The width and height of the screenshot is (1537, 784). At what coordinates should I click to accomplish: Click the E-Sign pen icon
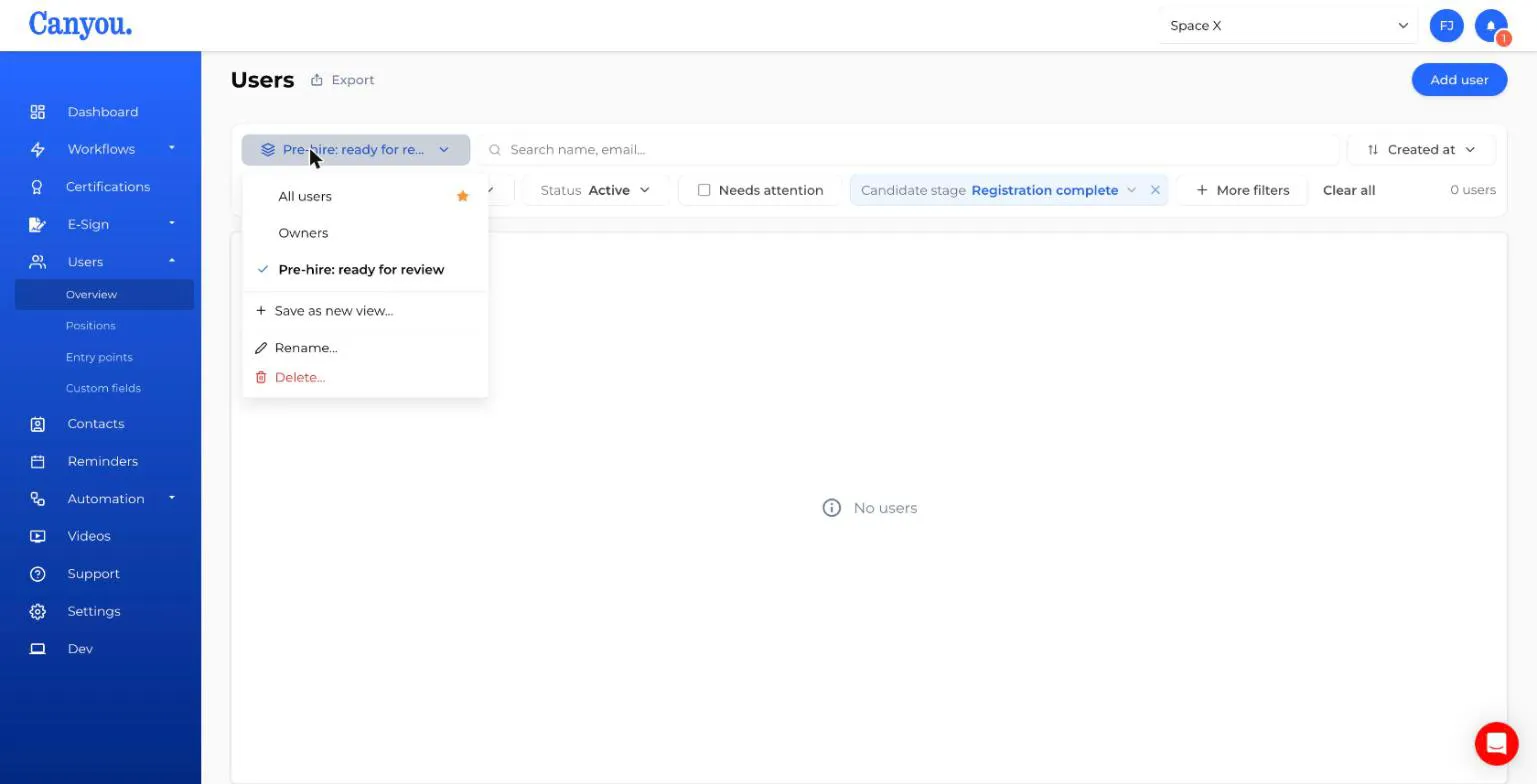click(37, 224)
